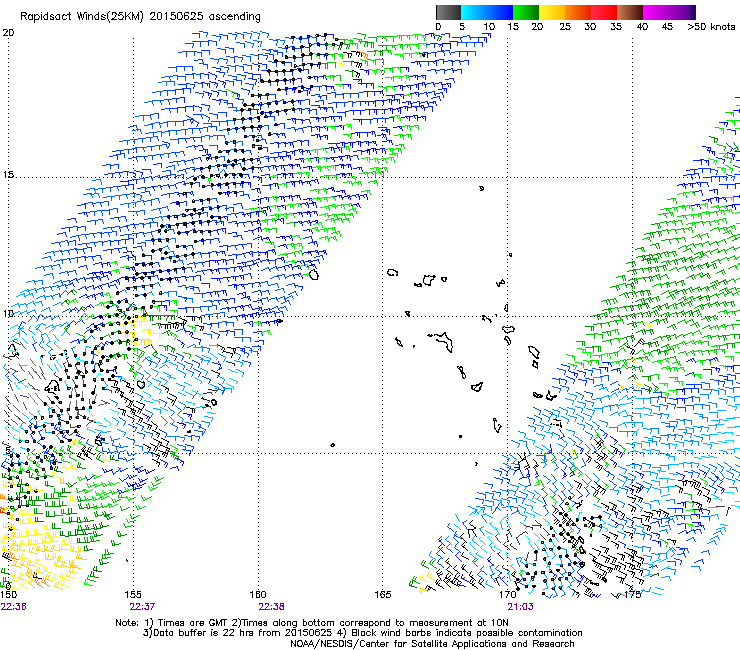This screenshot has height=650, width=740.
Task: Click the 'NOAA/NESDIS/Center for Satellite Applications and Research' credit
Action: click(432, 644)
